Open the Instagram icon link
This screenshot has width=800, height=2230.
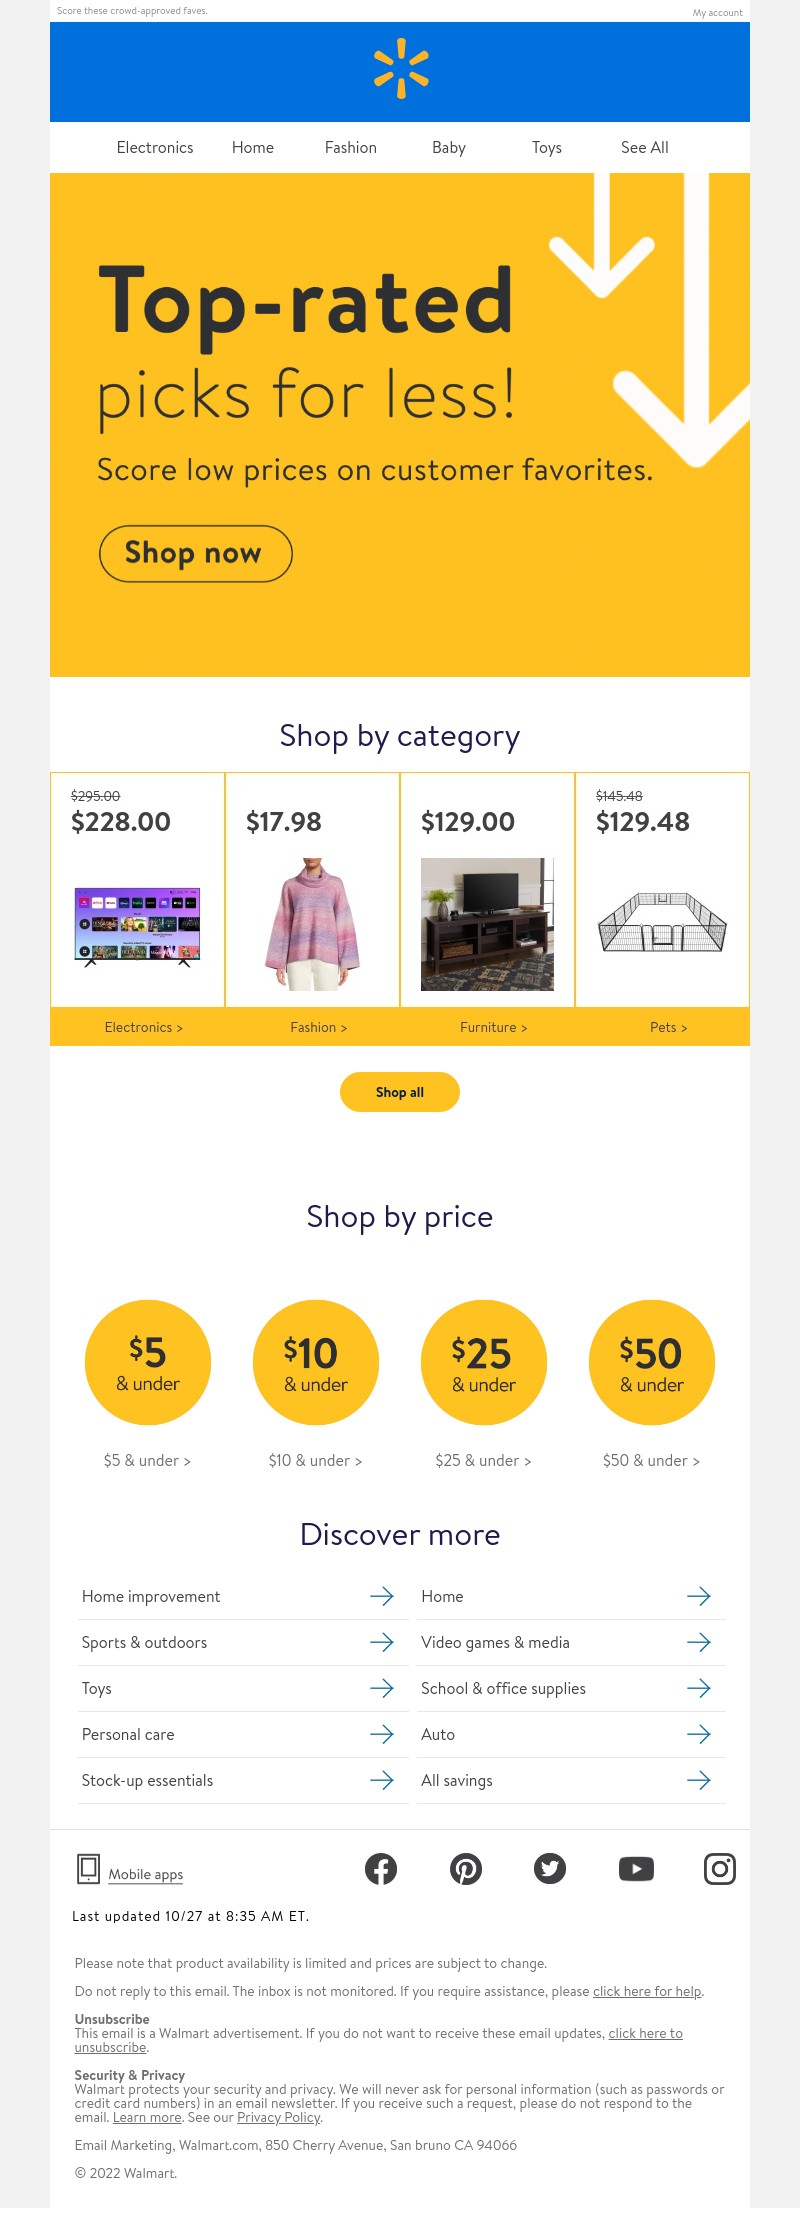coord(720,1868)
